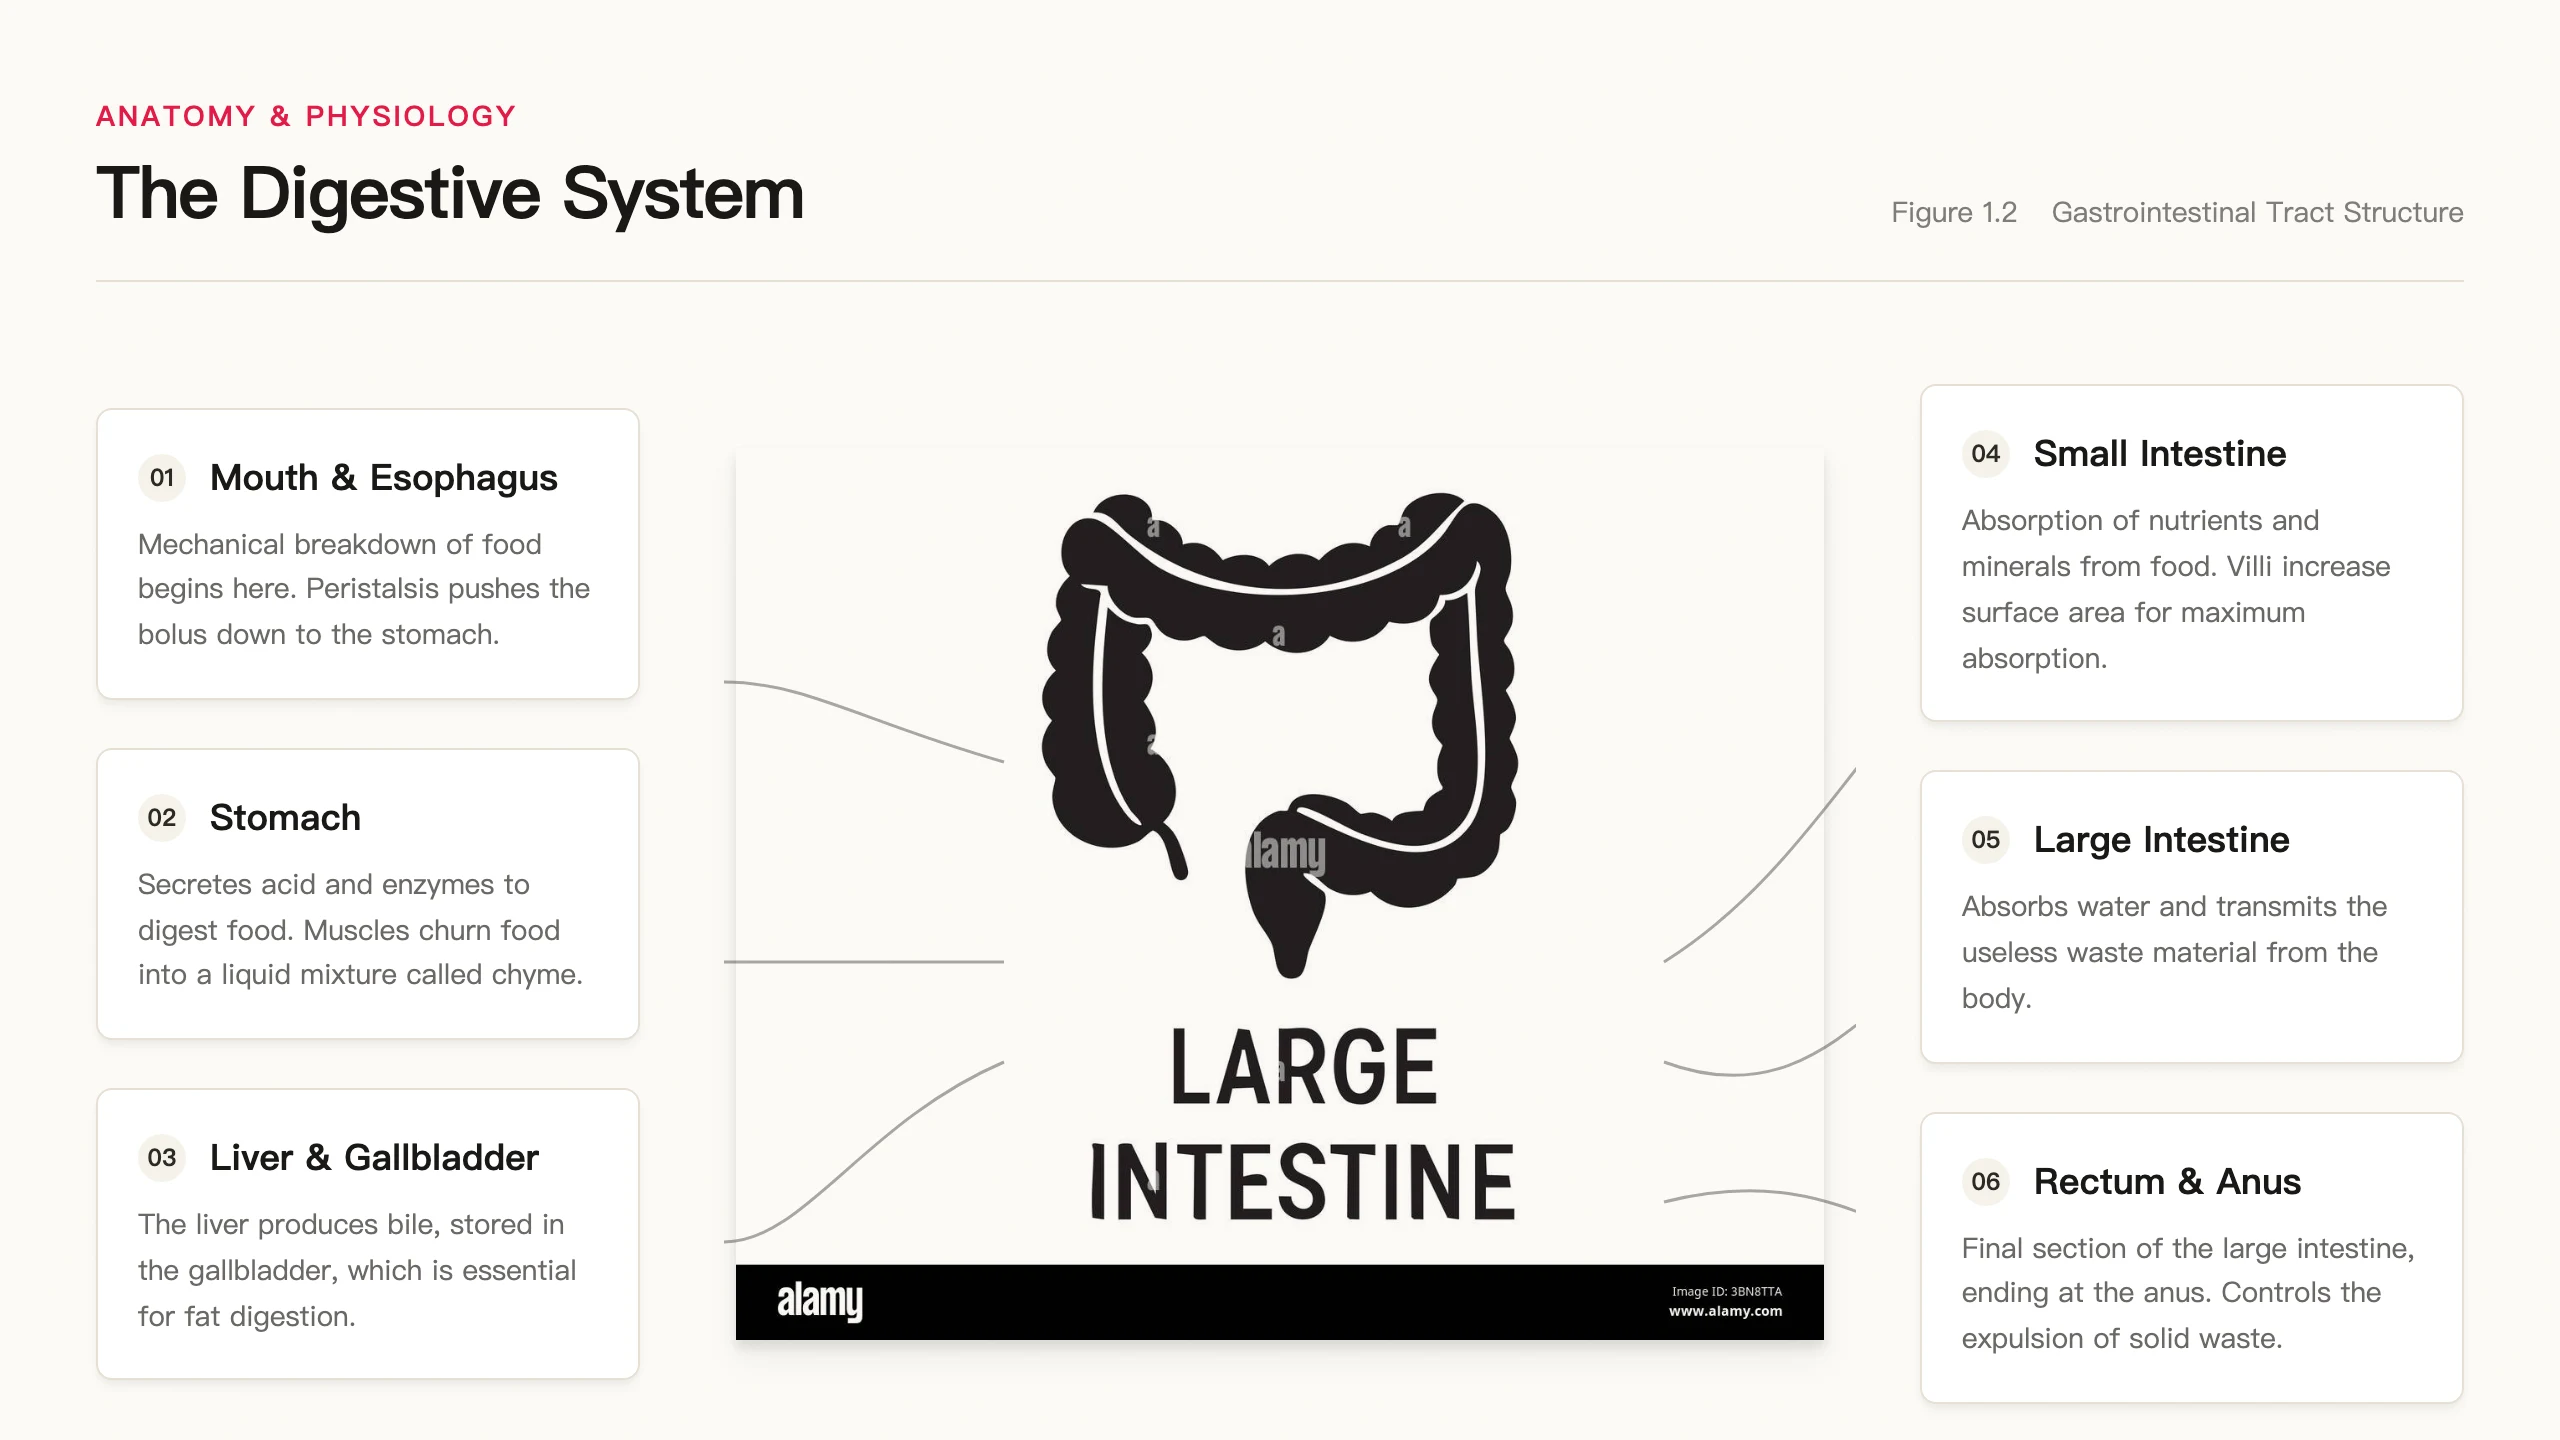Screen dimensions: 2560x1440
Task: Click The Digestive System title
Action: click(x=450, y=194)
